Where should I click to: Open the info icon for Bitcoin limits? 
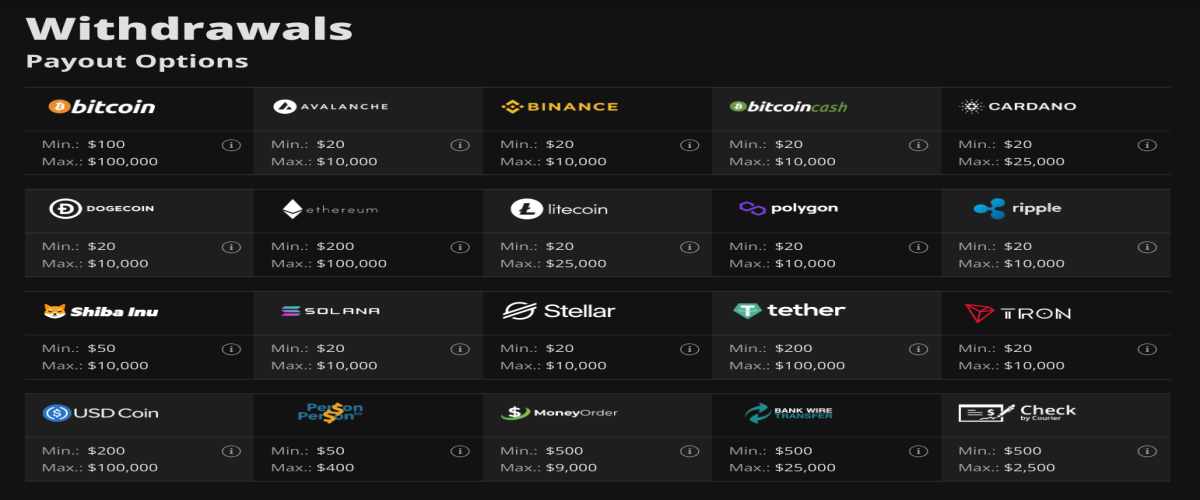(230, 145)
